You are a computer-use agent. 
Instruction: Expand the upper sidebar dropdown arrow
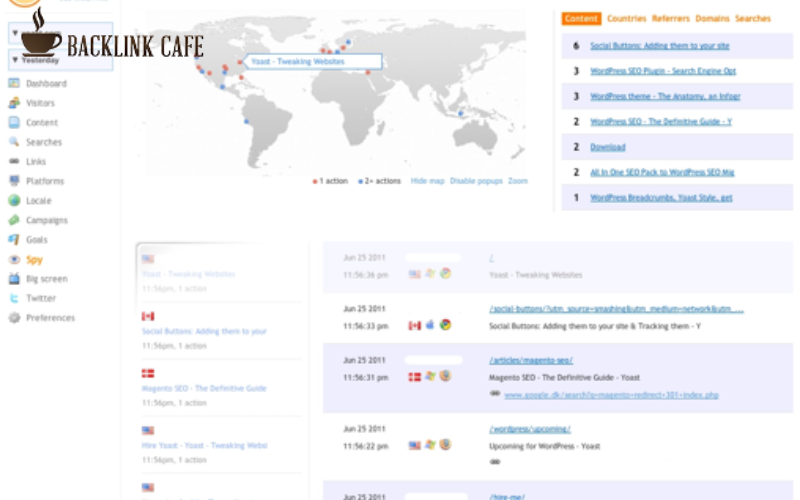pos(15,33)
